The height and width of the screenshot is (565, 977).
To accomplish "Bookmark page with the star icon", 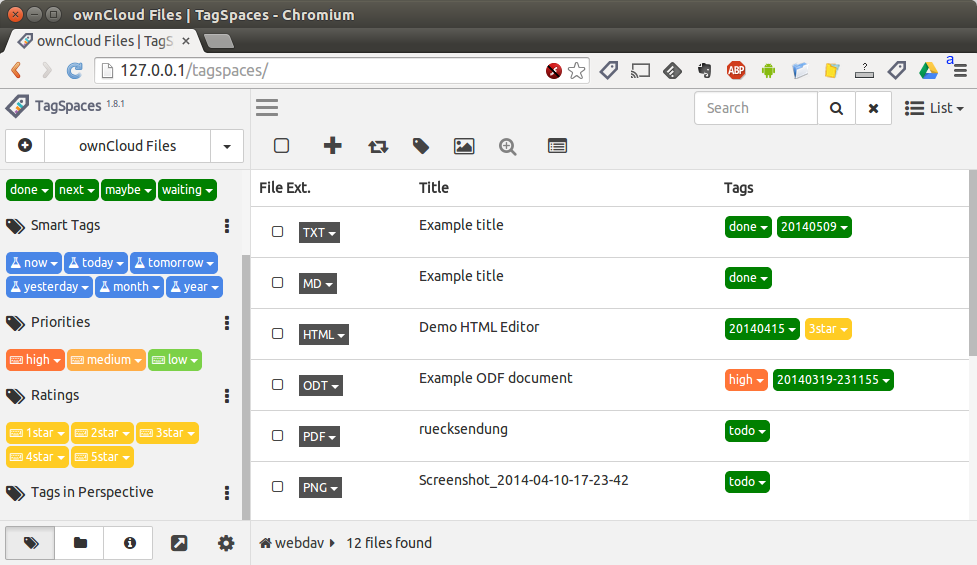I will point(576,70).
